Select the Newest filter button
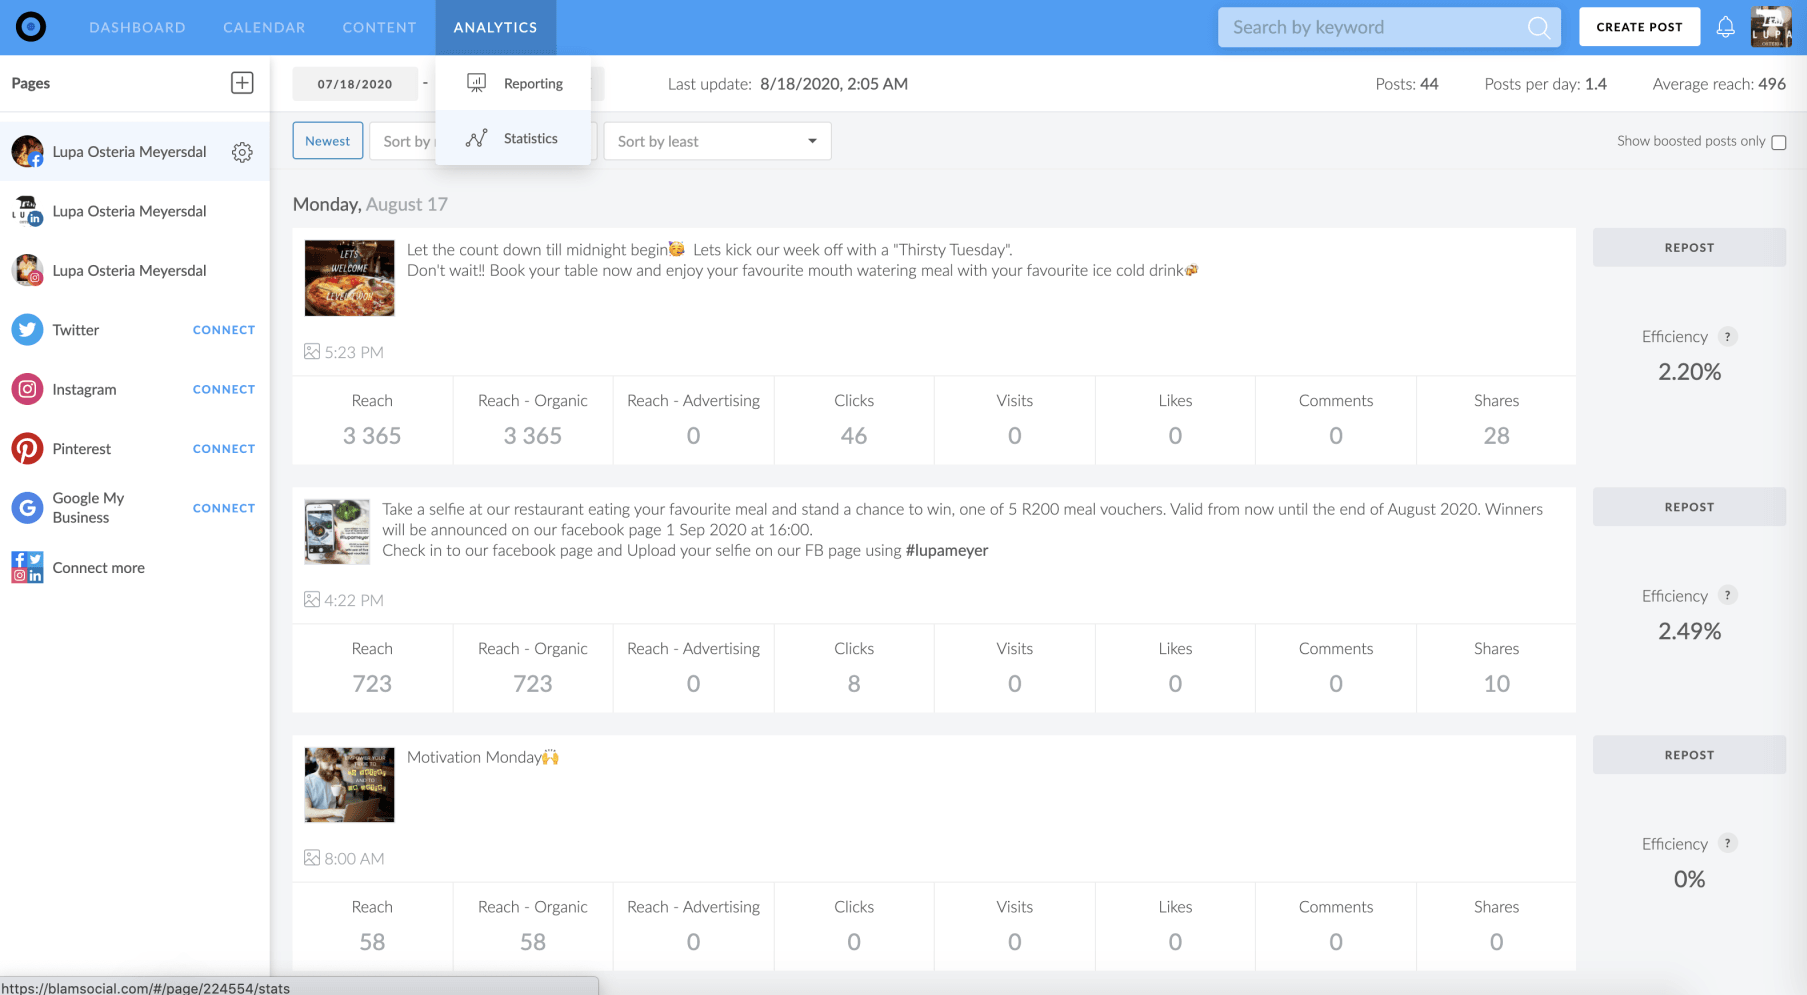1807x995 pixels. click(328, 141)
